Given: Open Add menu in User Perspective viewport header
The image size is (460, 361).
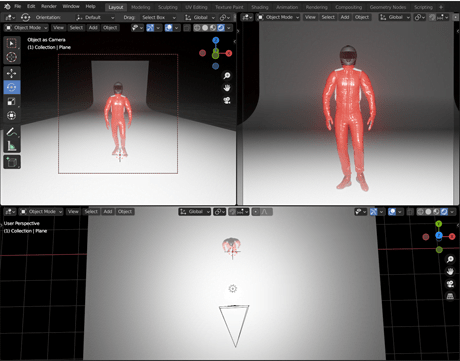Looking at the screenshot, I should coord(108,212).
